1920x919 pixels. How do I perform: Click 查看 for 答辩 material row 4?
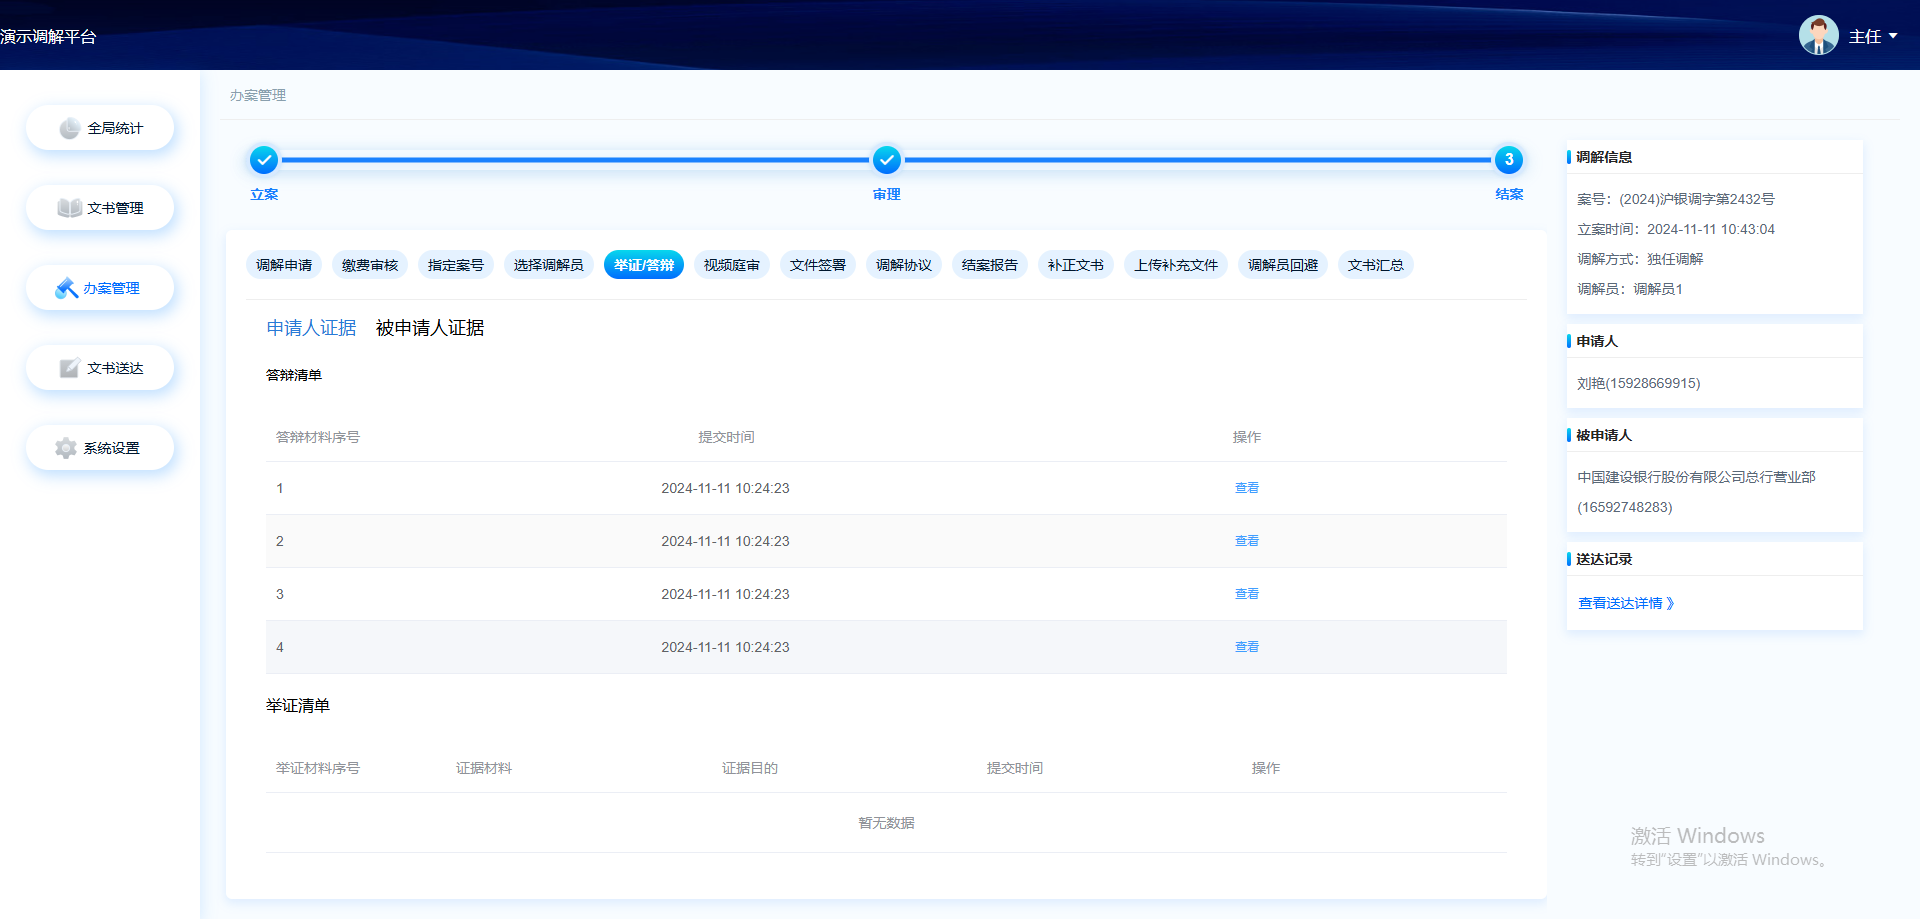(x=1246, y=647)
